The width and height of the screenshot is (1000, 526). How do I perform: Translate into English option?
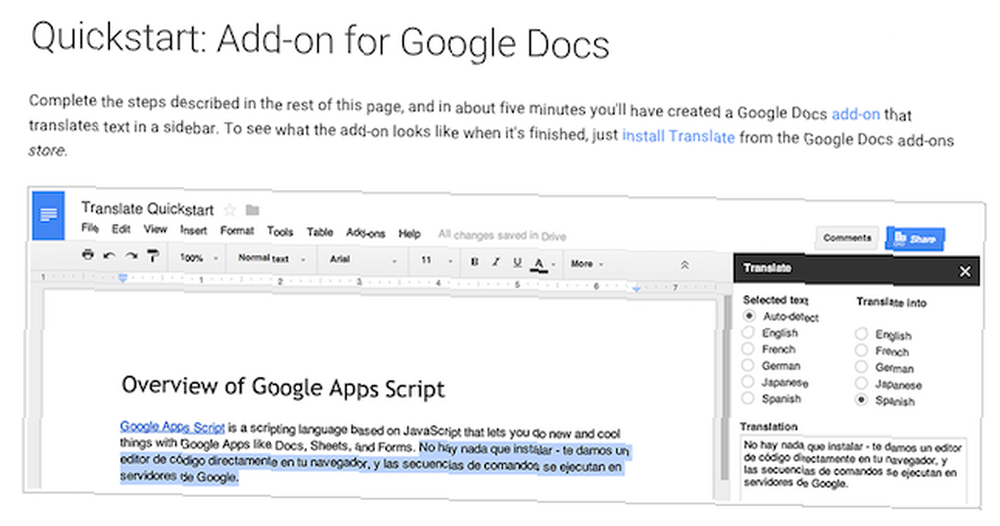click(x=862, y=334)
